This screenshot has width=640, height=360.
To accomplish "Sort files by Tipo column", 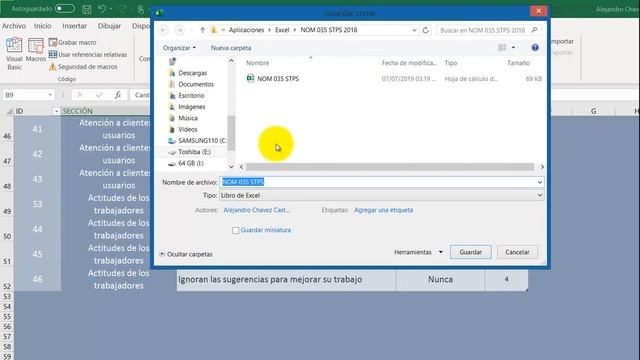I will click(451, 63).
